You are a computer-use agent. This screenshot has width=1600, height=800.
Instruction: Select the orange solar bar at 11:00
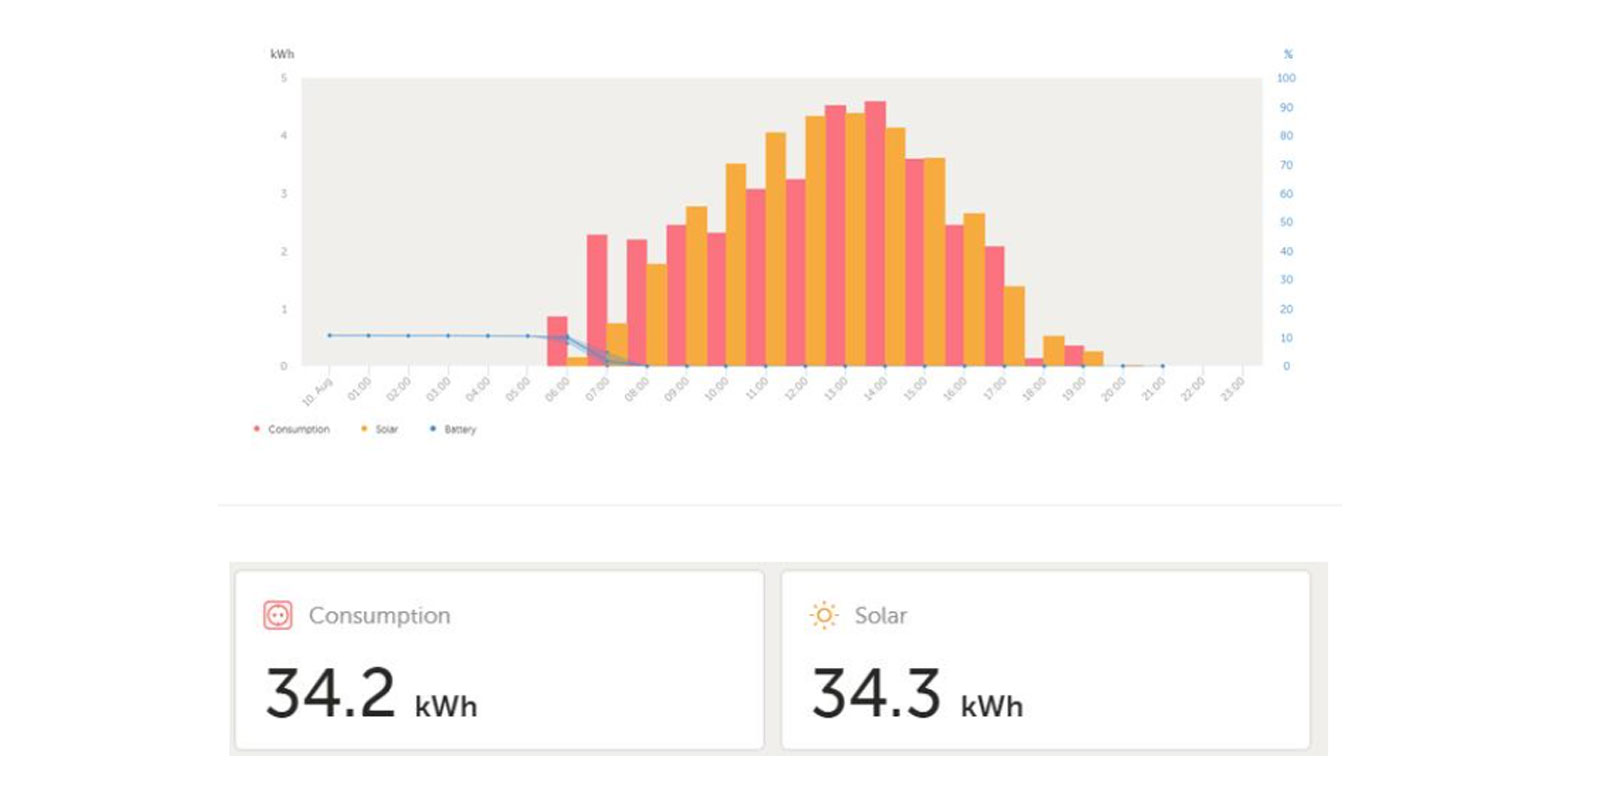pos(775,250)
